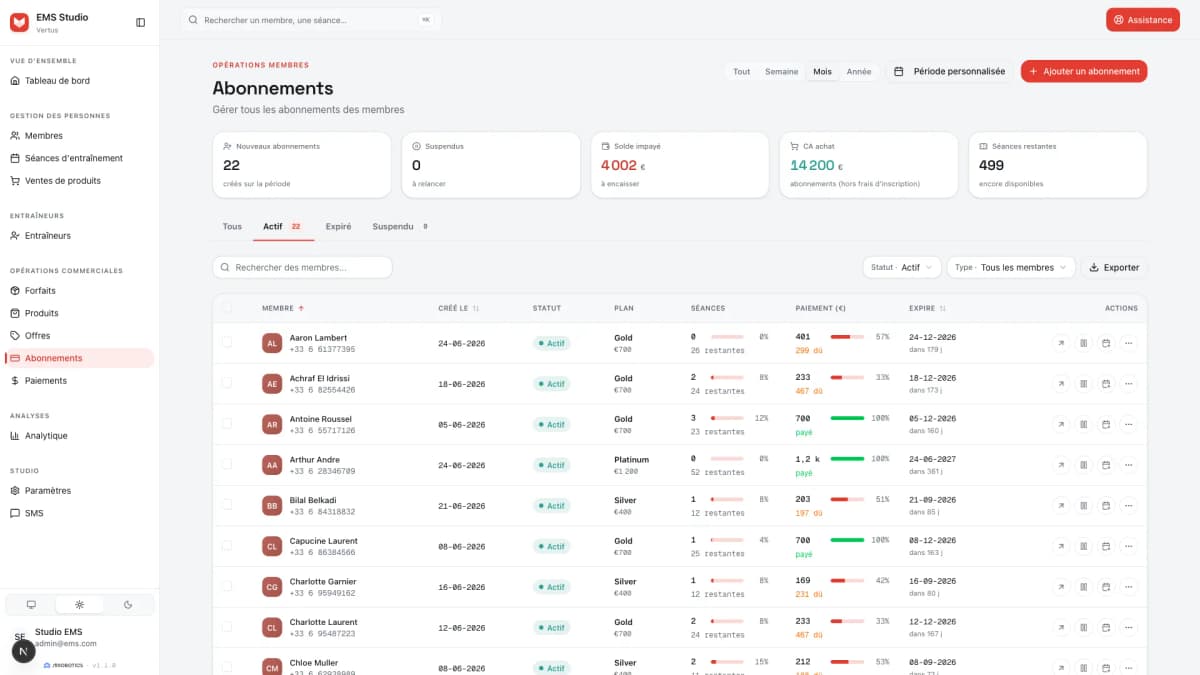Image resolution: width=1200 pixels, height=675 pixels.
Task: Open more actions for the Antoine Roussel row
Action: [1129, 425]
